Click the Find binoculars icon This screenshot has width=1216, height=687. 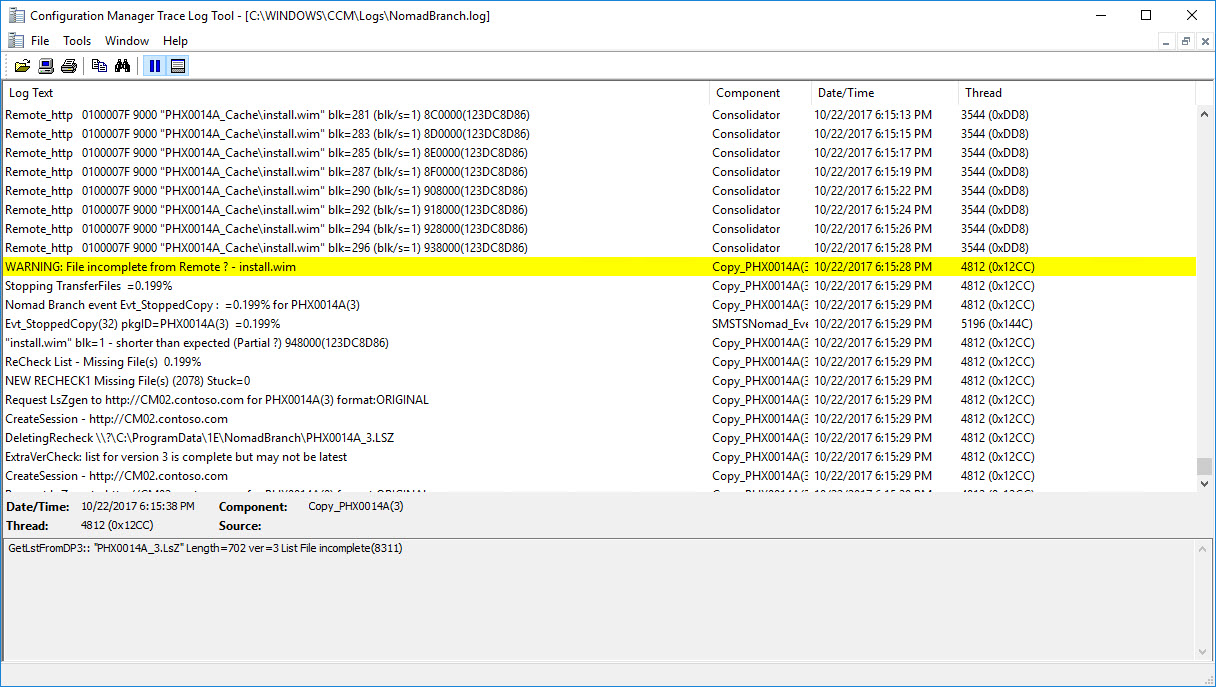[123, 66]
